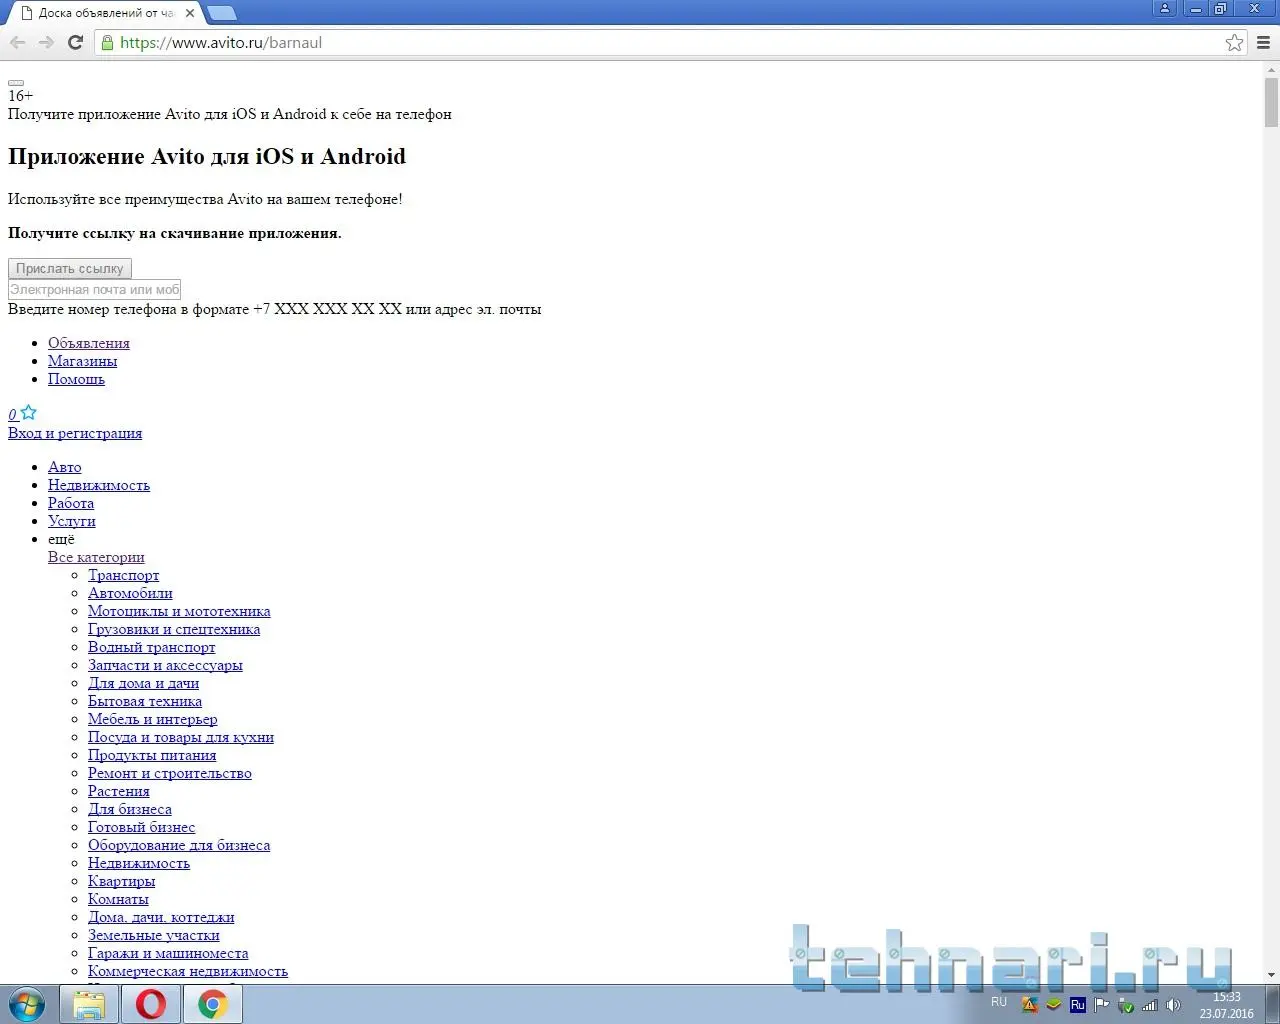This screenshot has width=1280, height=1024.
Task: Click the RU language indicator
Action: 999,1001
